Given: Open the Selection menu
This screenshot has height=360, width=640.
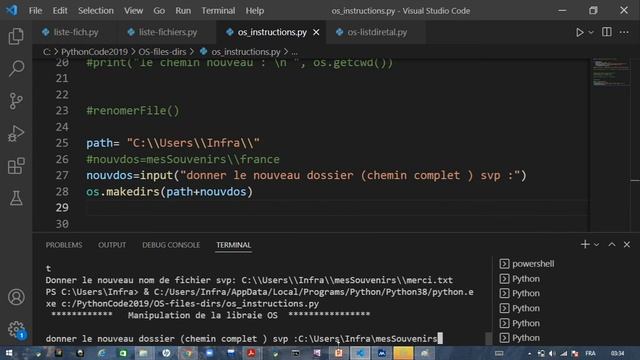Looking at the screenshot, I should [x=96, y=11].
